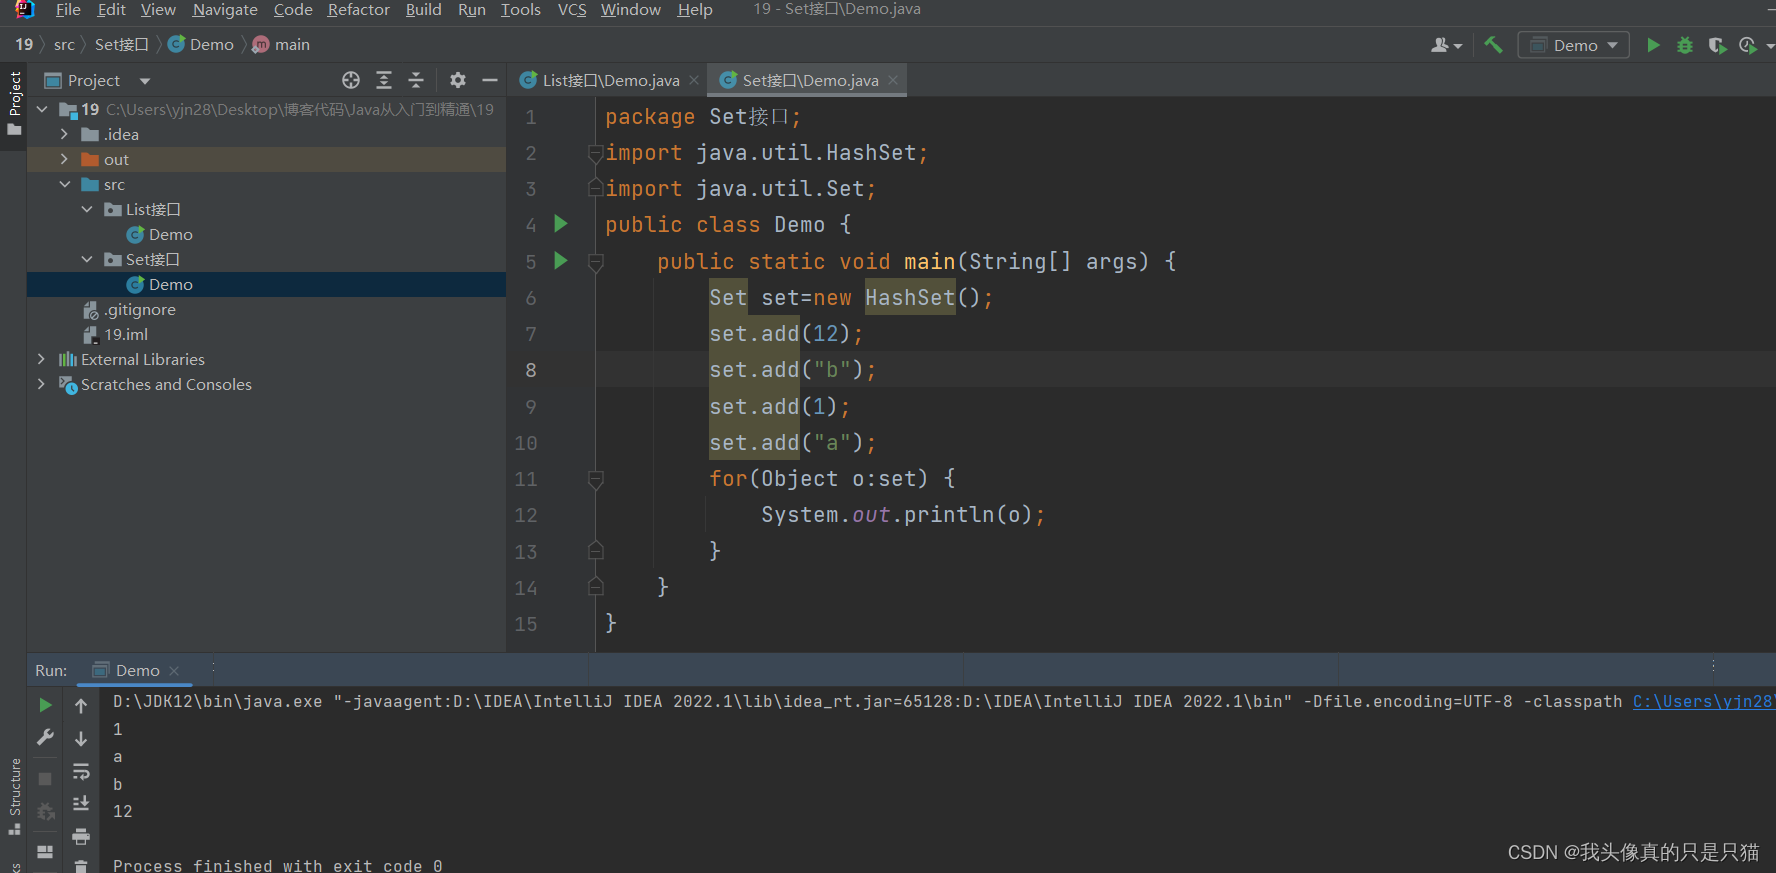
Task: Open the Window menu
Action: (630, 10)
